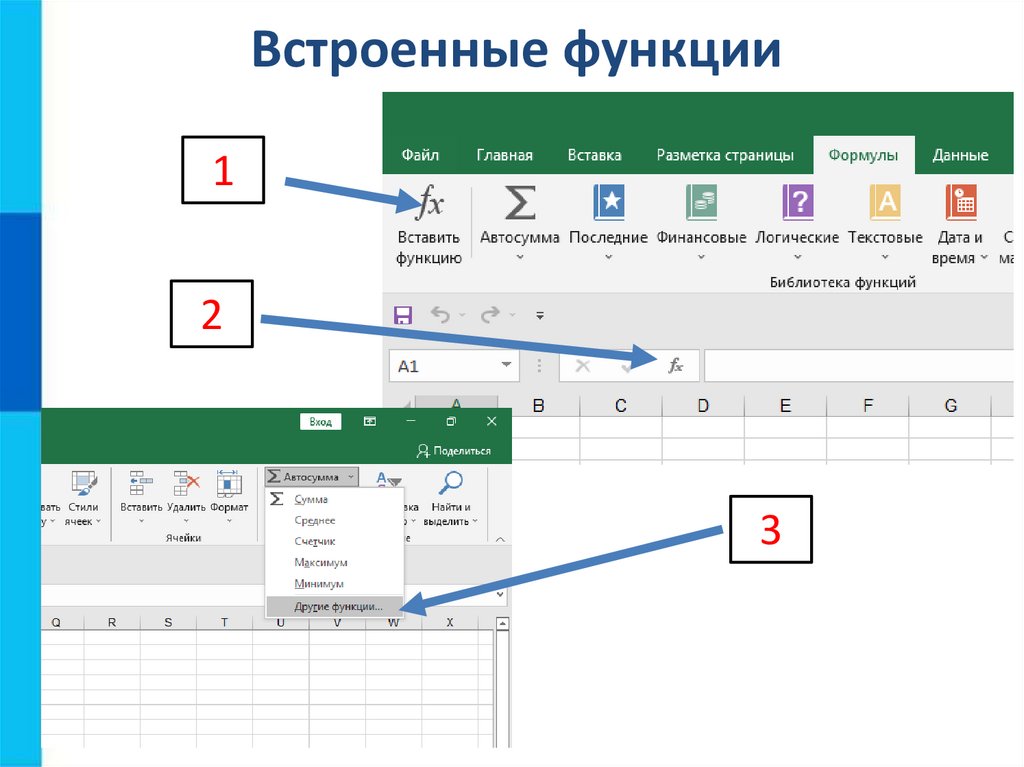
Task: Click the Вход sign-in button
Action: [321, 421]
